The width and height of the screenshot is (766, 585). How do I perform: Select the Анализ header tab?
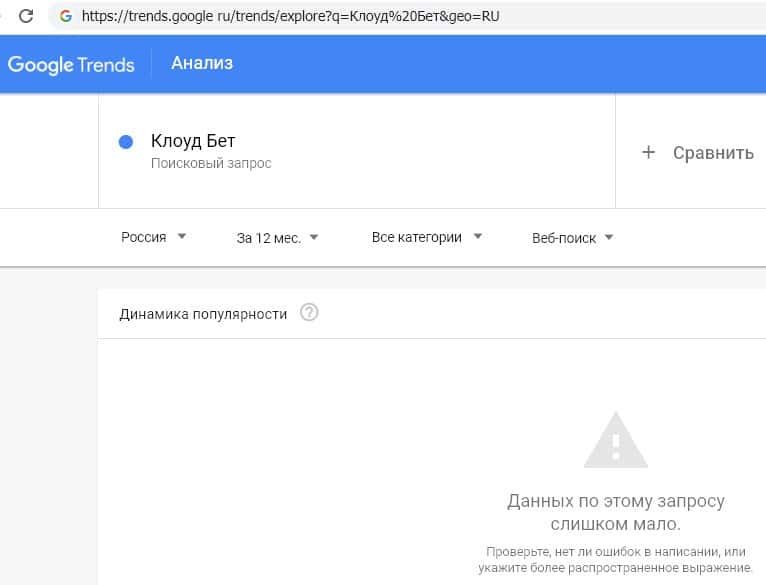click(x=202, y=63)
